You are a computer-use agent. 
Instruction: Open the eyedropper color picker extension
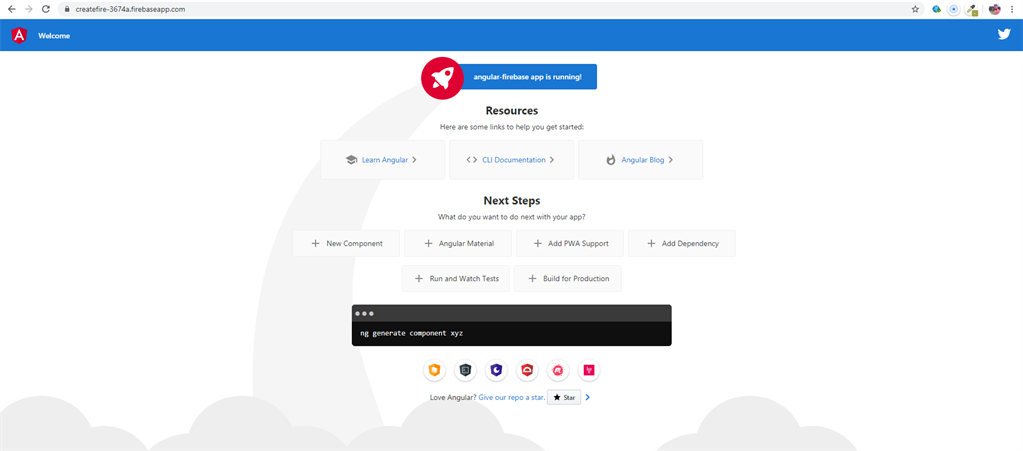971,10
